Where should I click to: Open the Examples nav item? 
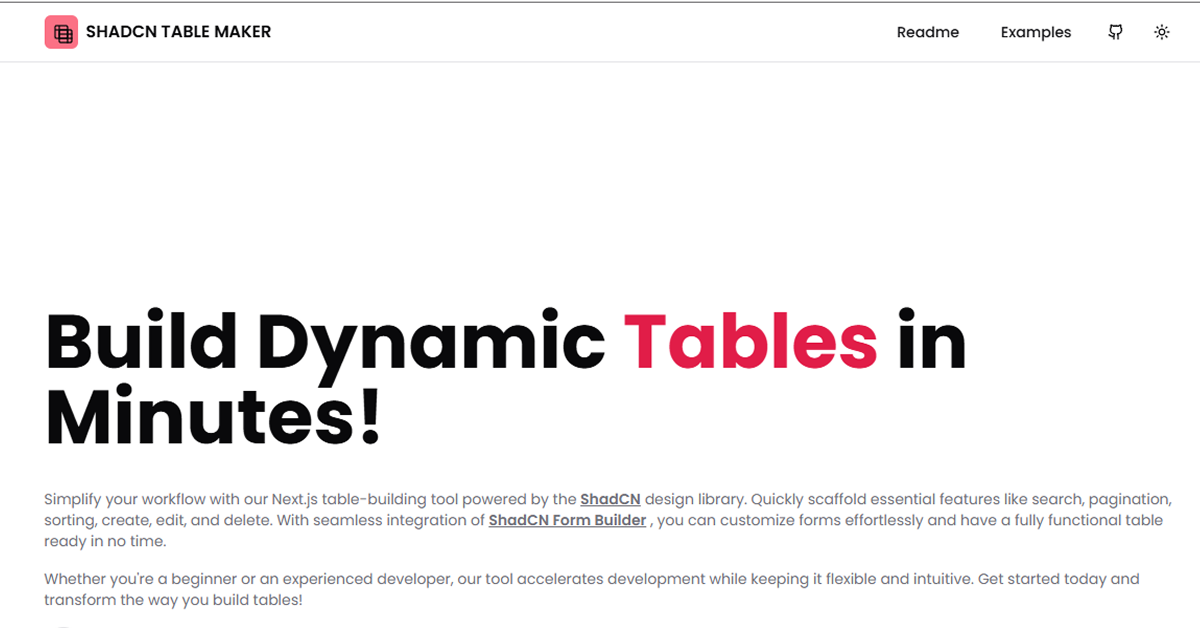(1036, 32)
